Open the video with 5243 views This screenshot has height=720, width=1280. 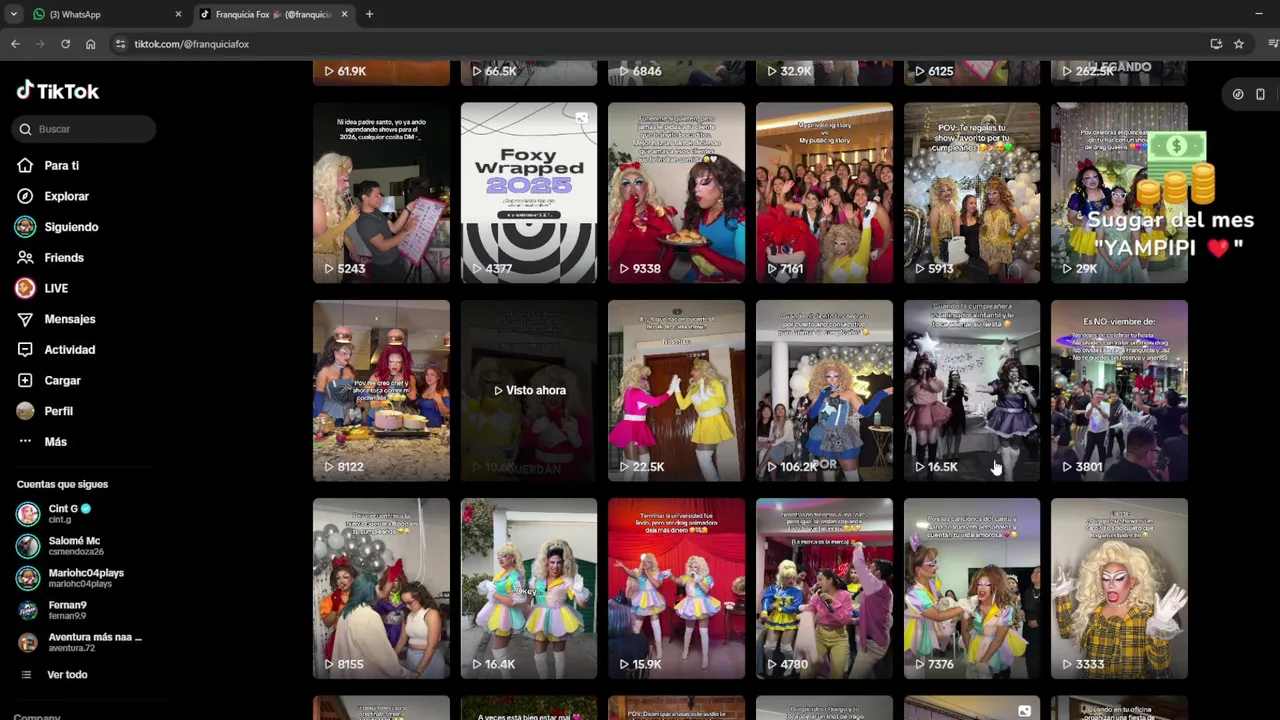381,192
